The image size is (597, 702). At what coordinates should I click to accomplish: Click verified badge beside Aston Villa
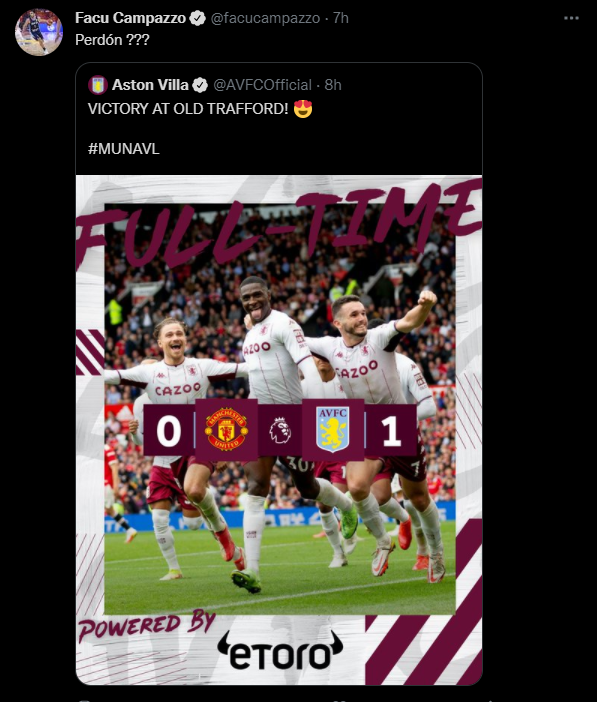(x=200, y=85)
